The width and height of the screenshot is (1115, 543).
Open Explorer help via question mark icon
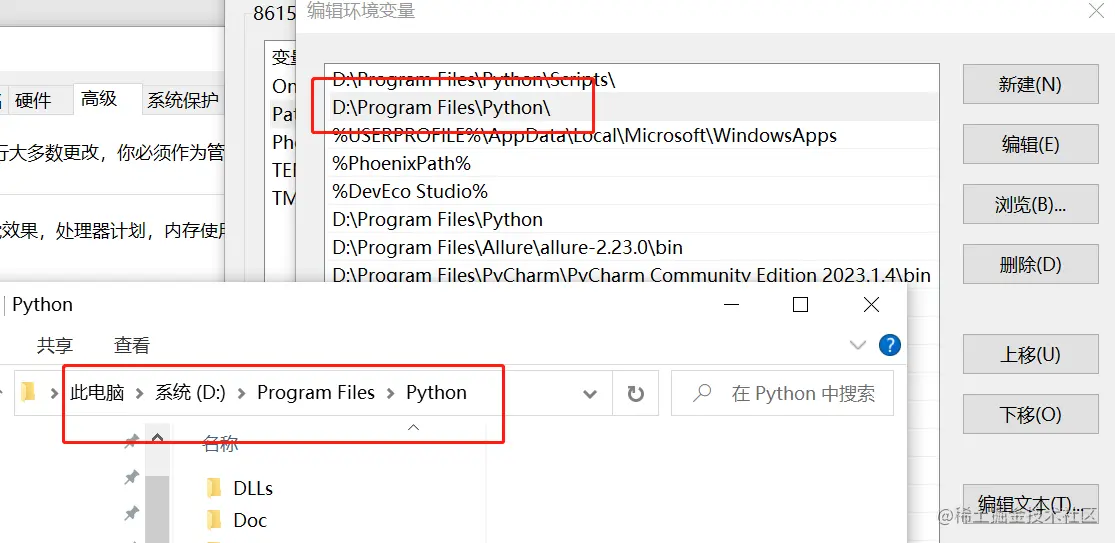point(890,345)
